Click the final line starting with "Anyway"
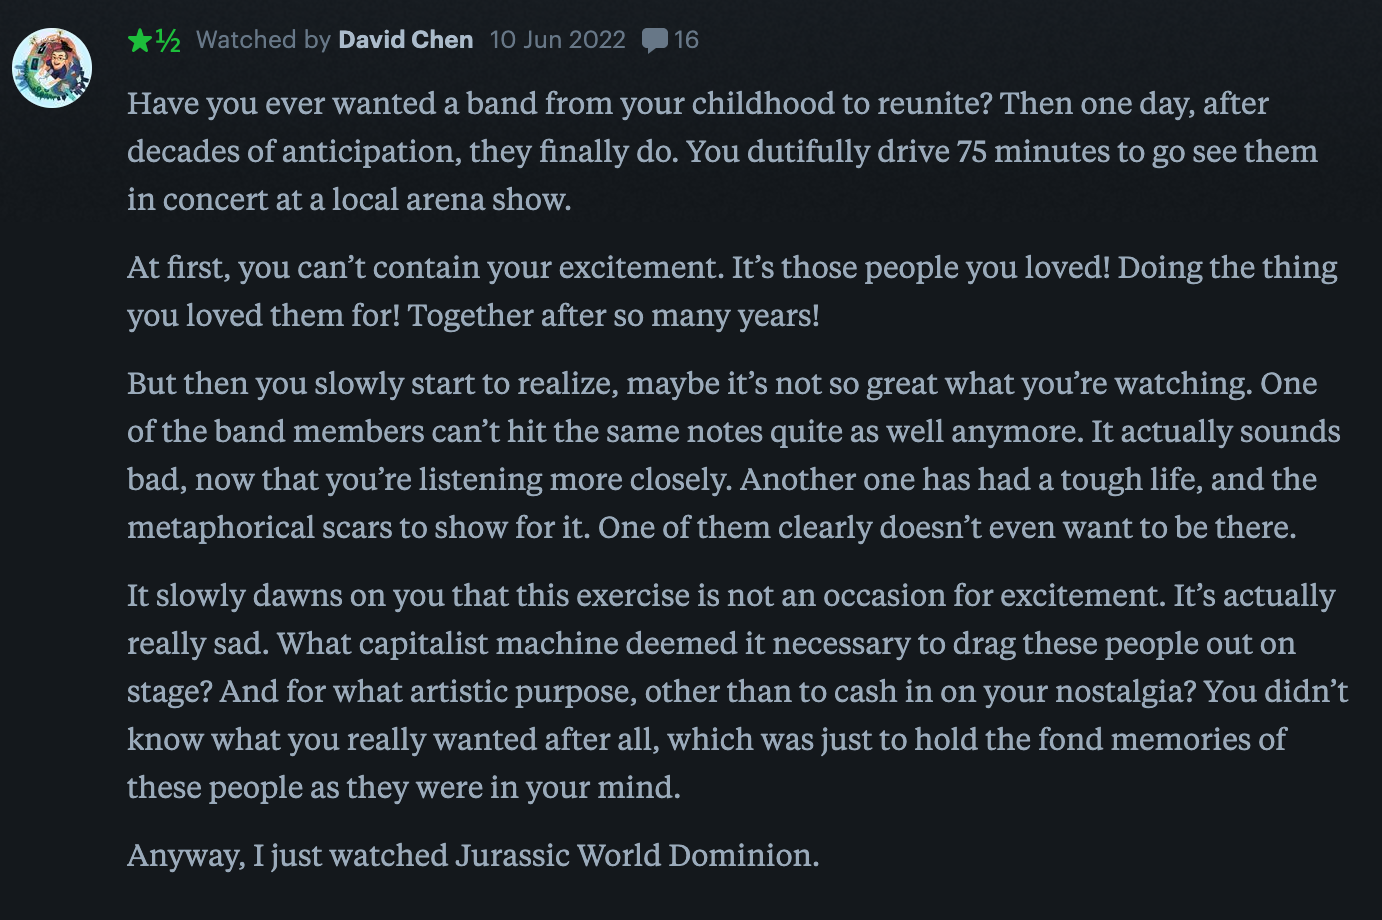Viewport: 1382px width, 920px height. pos(473,856)
